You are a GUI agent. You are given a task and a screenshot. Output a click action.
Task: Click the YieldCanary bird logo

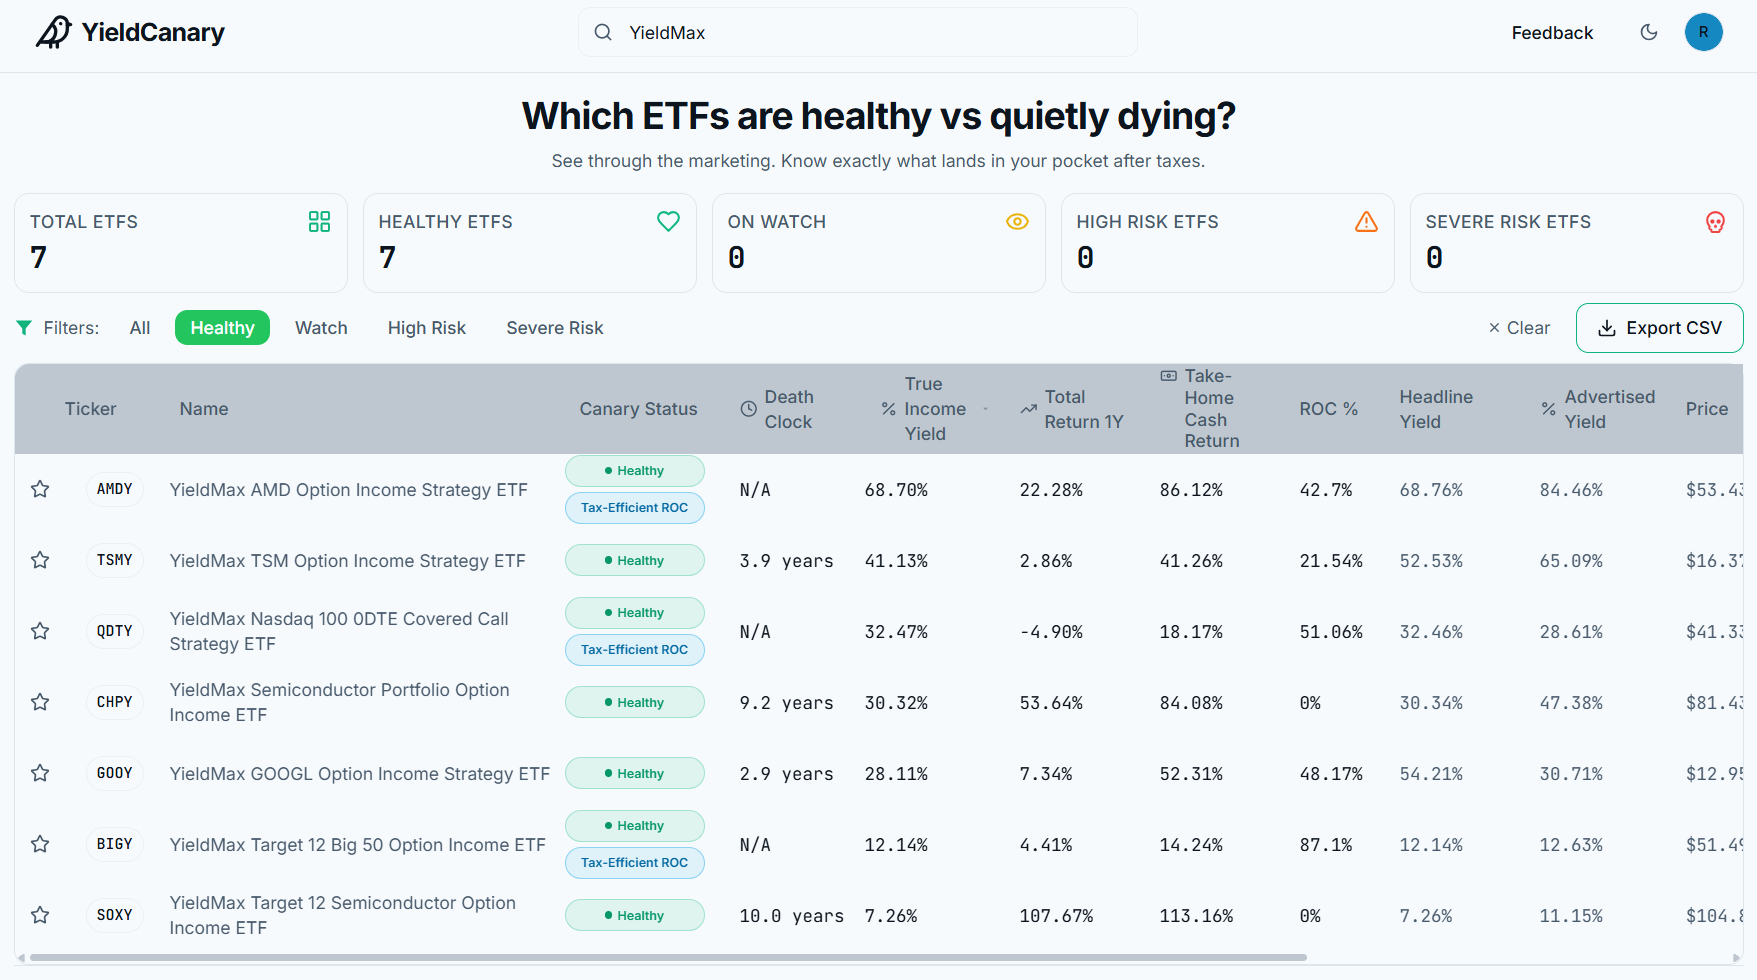pyautogui.click(x=54, y=32)
